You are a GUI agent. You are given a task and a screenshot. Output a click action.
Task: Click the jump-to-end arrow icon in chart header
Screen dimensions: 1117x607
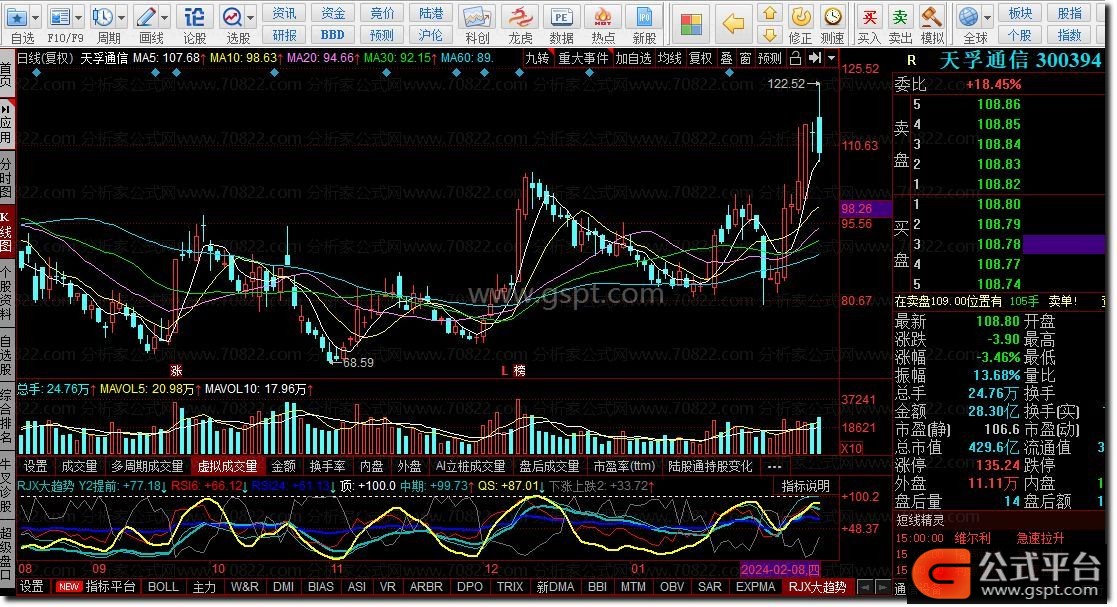[x=815, y=58]
